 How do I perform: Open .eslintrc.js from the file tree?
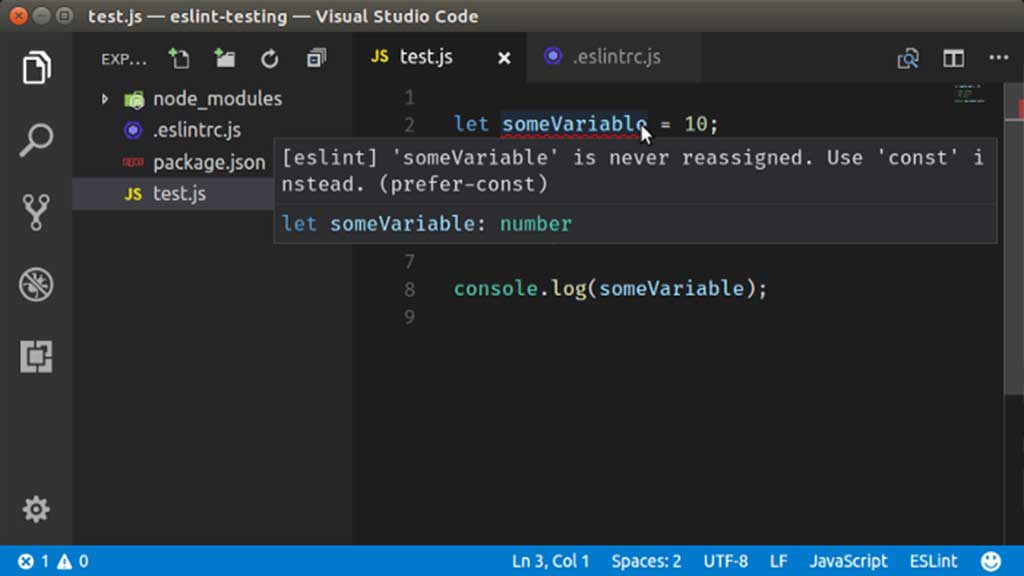(x=197, y=130)
